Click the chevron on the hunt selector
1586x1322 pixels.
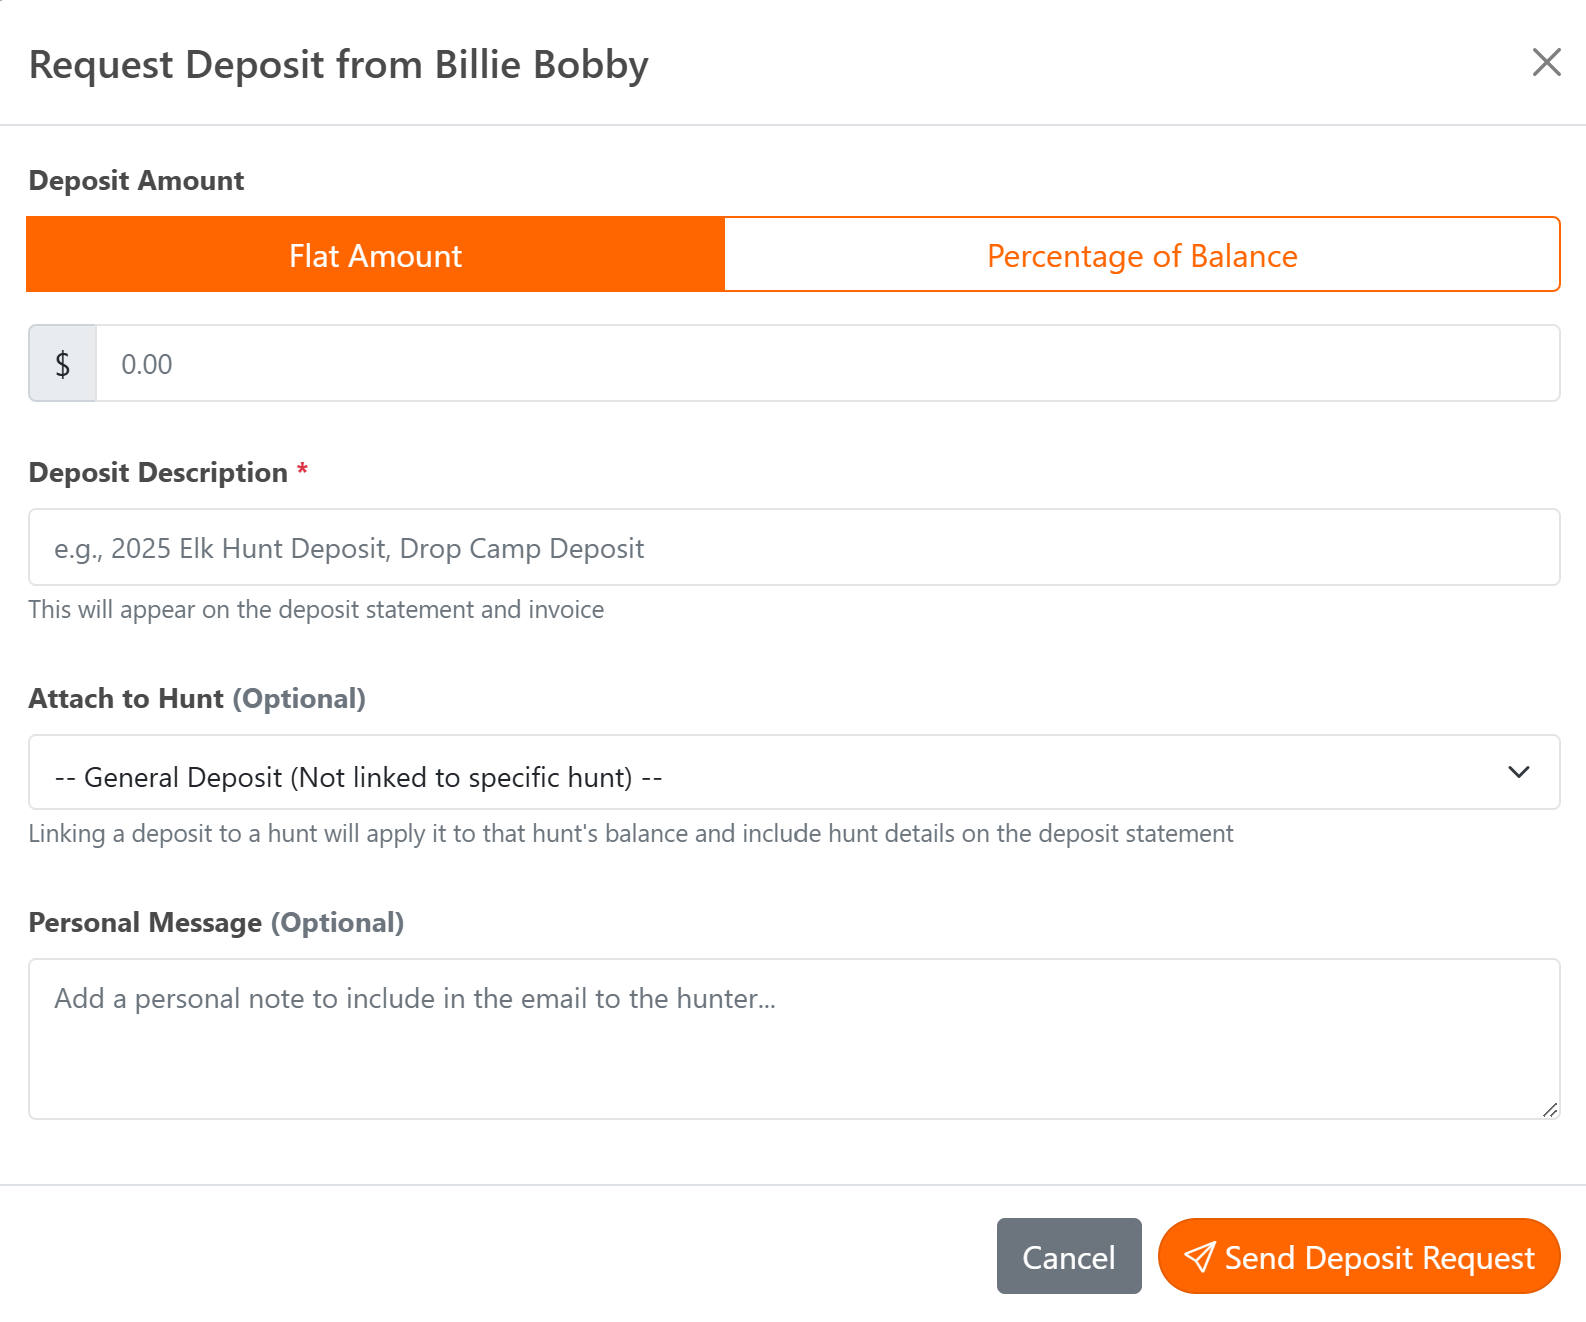[x=1519, y=772]
